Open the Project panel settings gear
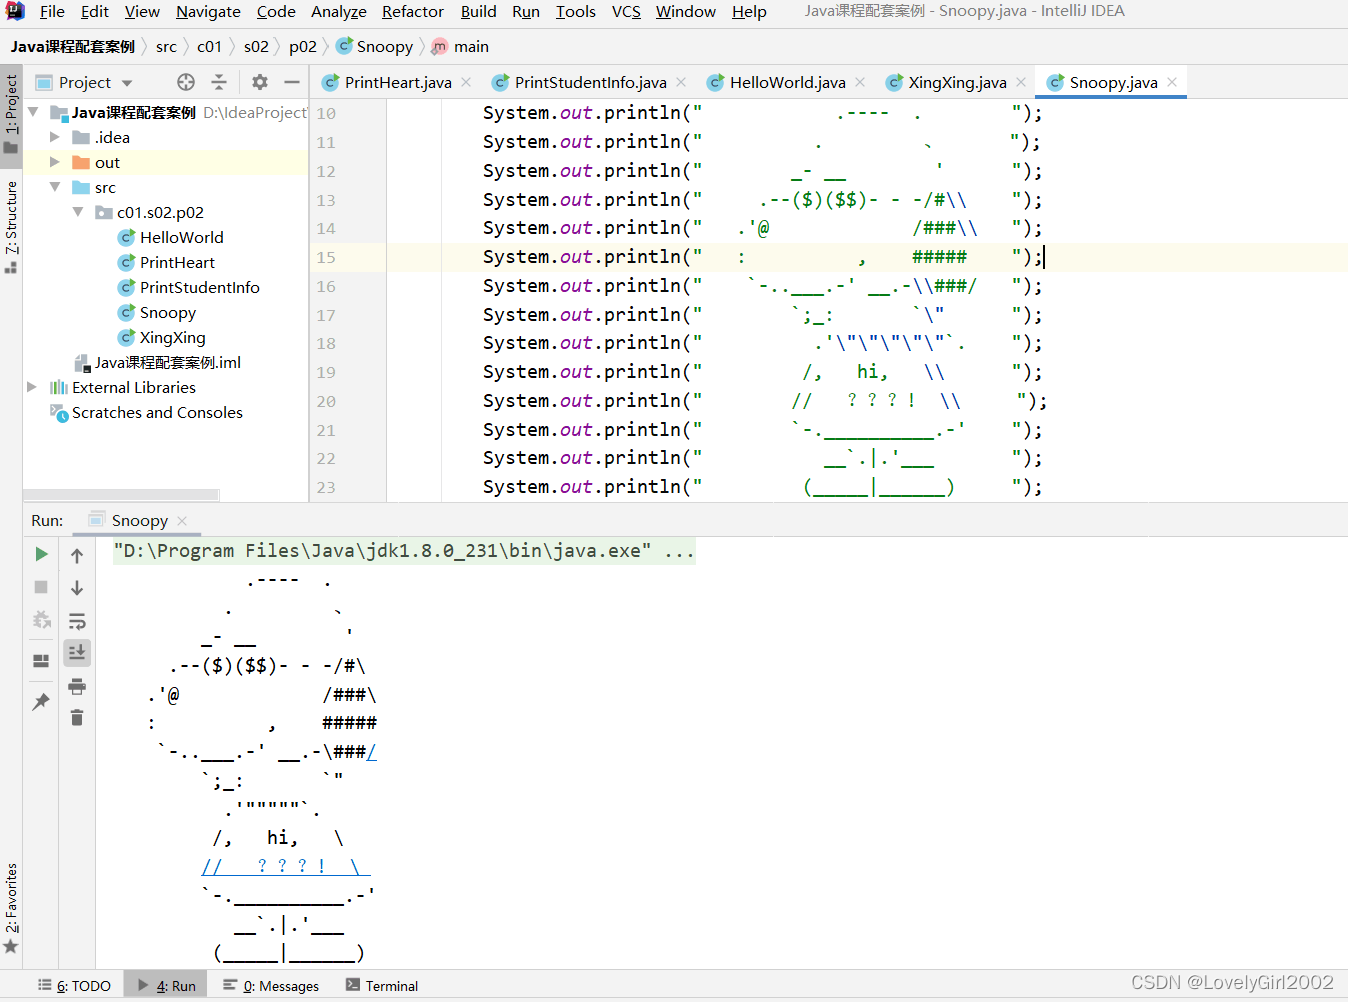 tap(260, 82)
